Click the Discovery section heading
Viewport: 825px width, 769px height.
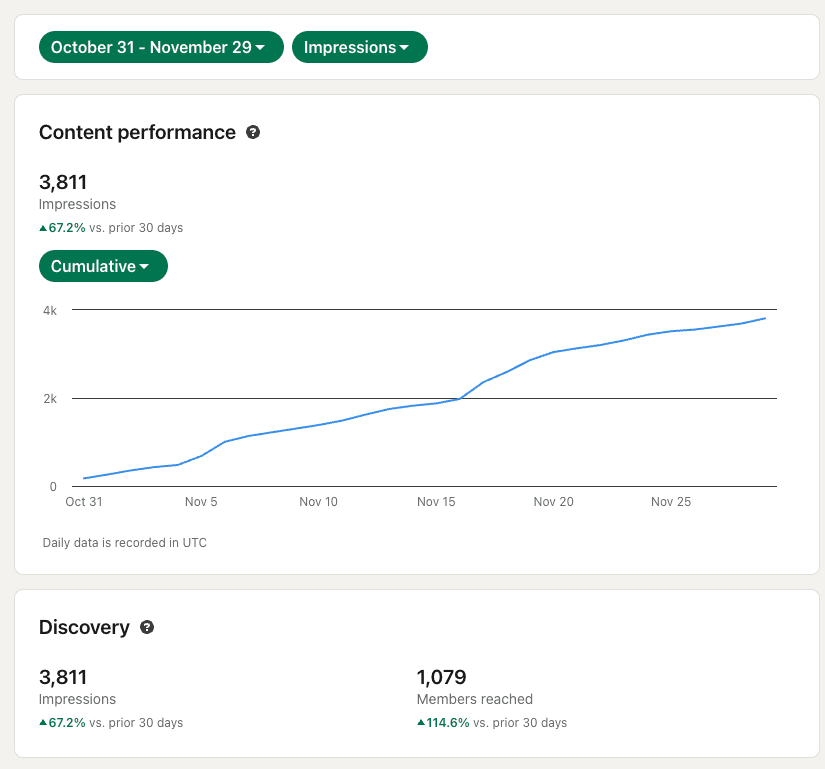[x=85, y=627]
